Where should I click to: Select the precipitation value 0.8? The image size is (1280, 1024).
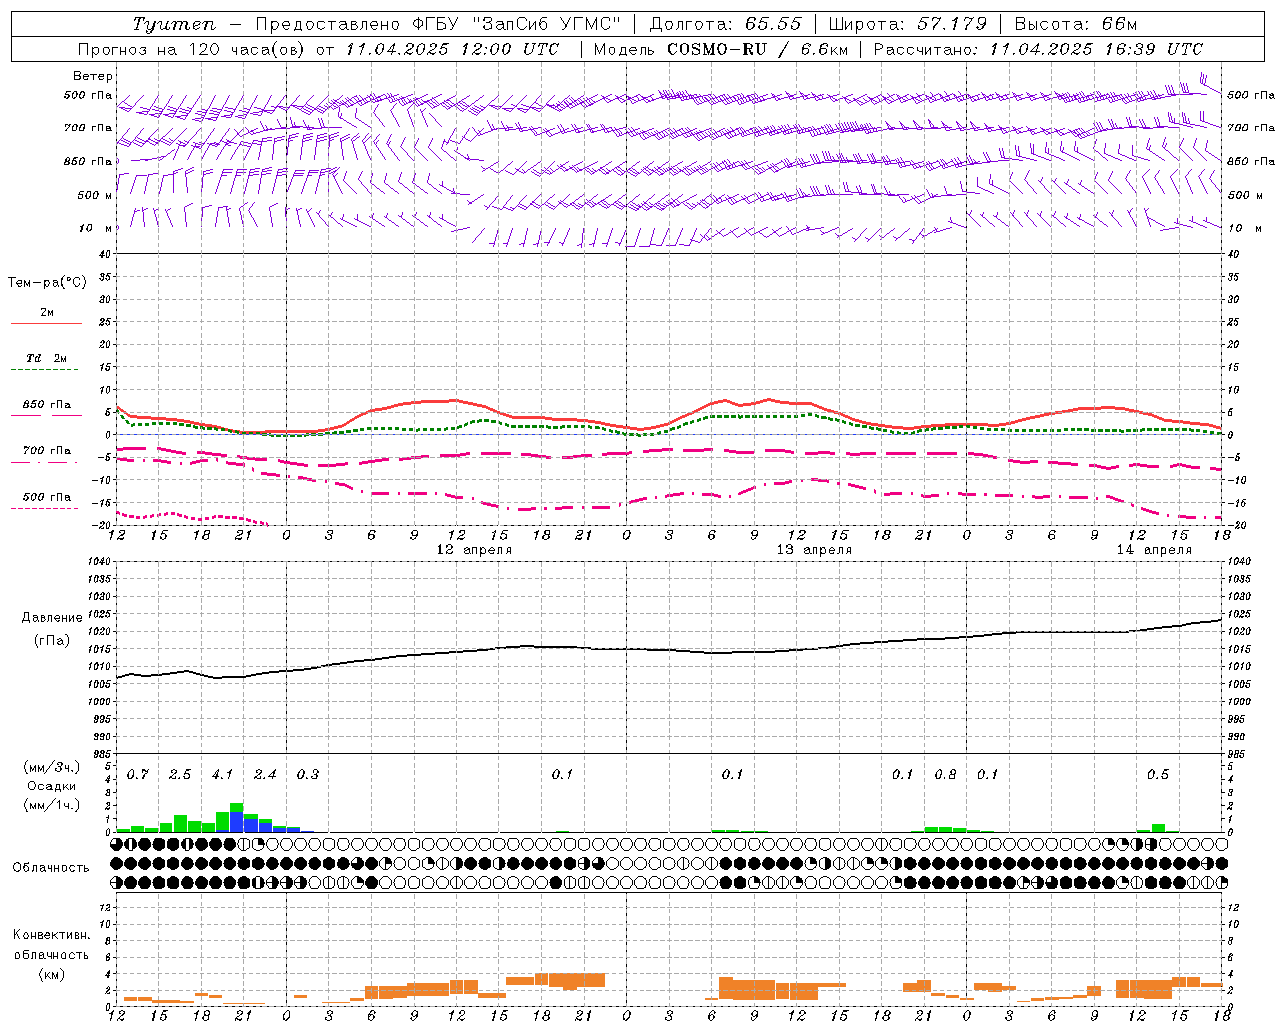[945, 775]
